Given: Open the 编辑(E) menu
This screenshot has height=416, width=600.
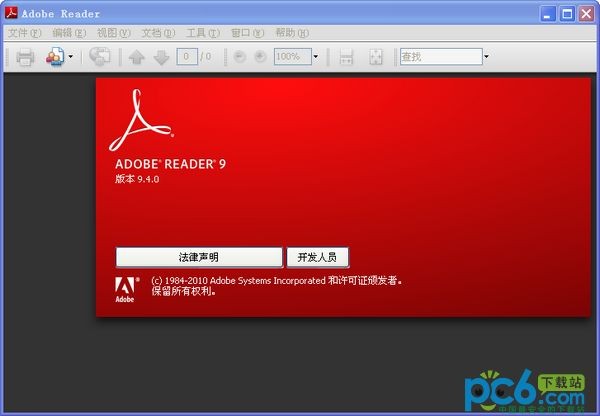Looking at the screenshot, I should click(69, 33).
